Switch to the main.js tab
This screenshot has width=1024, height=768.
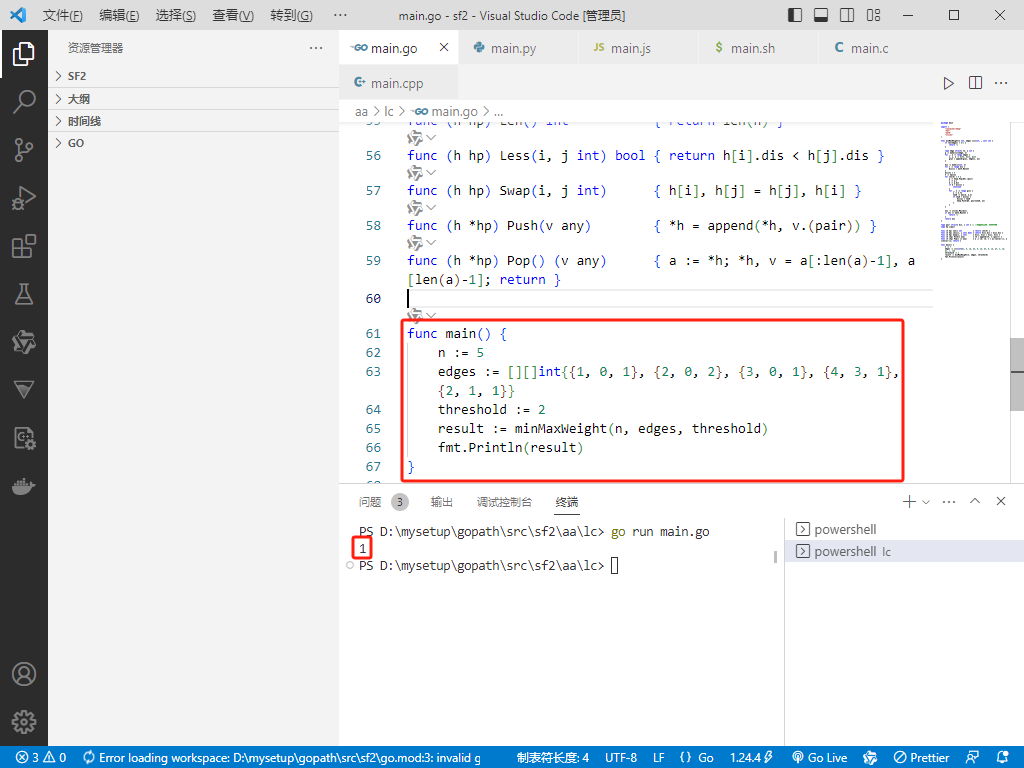(x=638, y=48)
